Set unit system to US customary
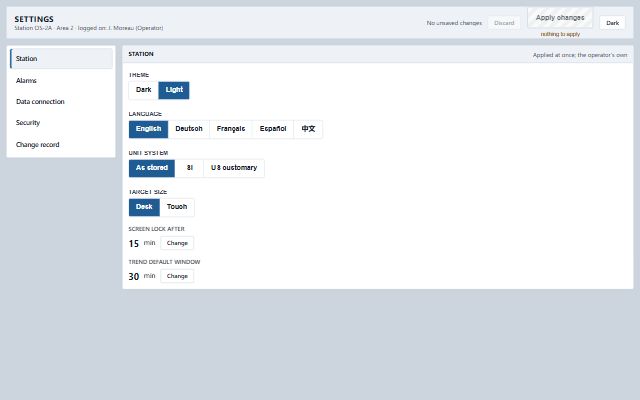 [x=234, y=168]
